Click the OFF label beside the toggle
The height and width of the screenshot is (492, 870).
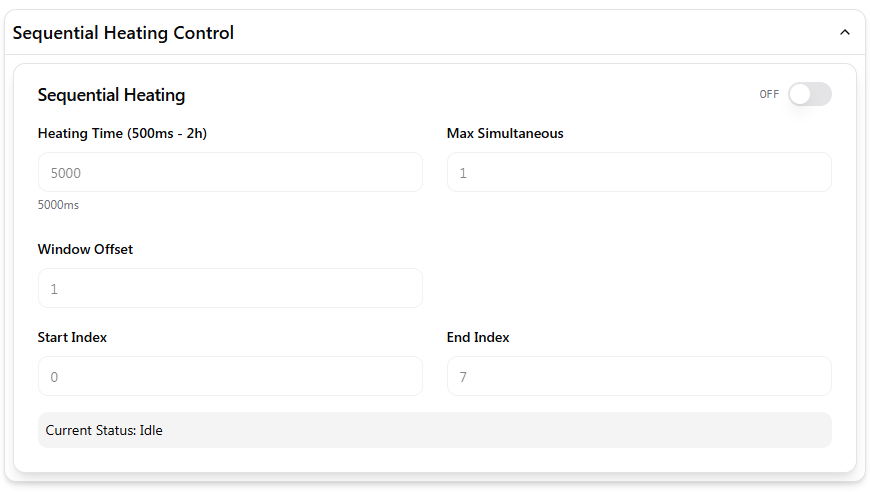[769, 95]
